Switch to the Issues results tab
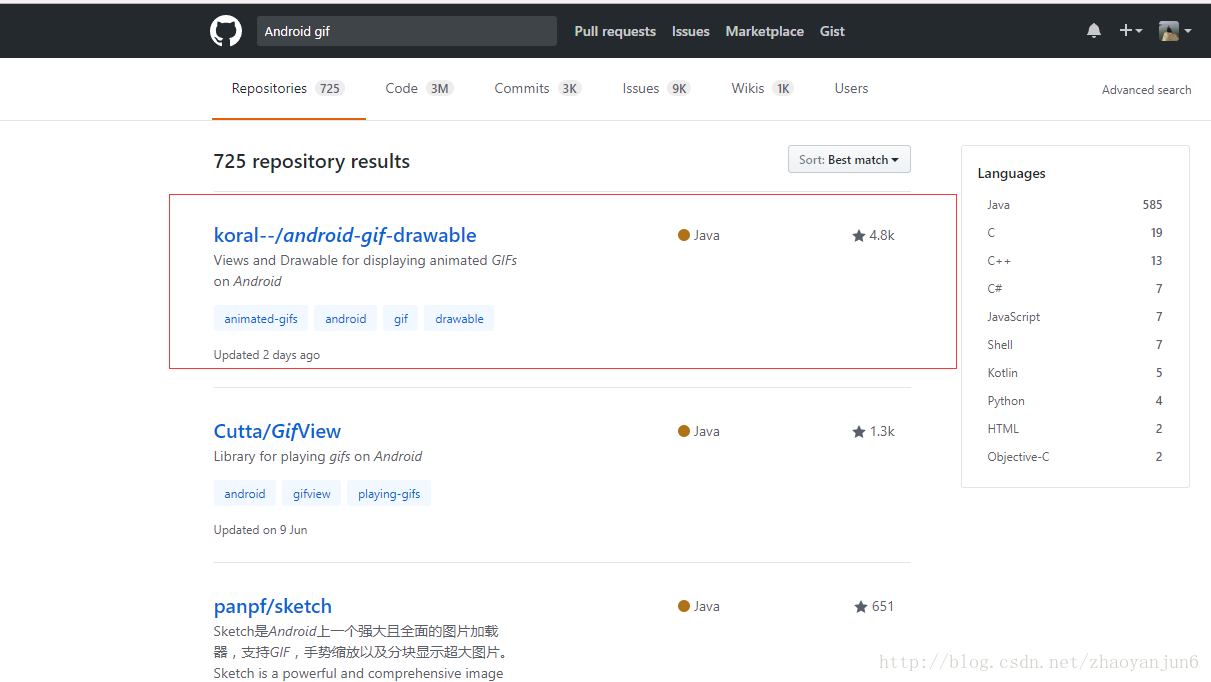 (x=656, y=89)
